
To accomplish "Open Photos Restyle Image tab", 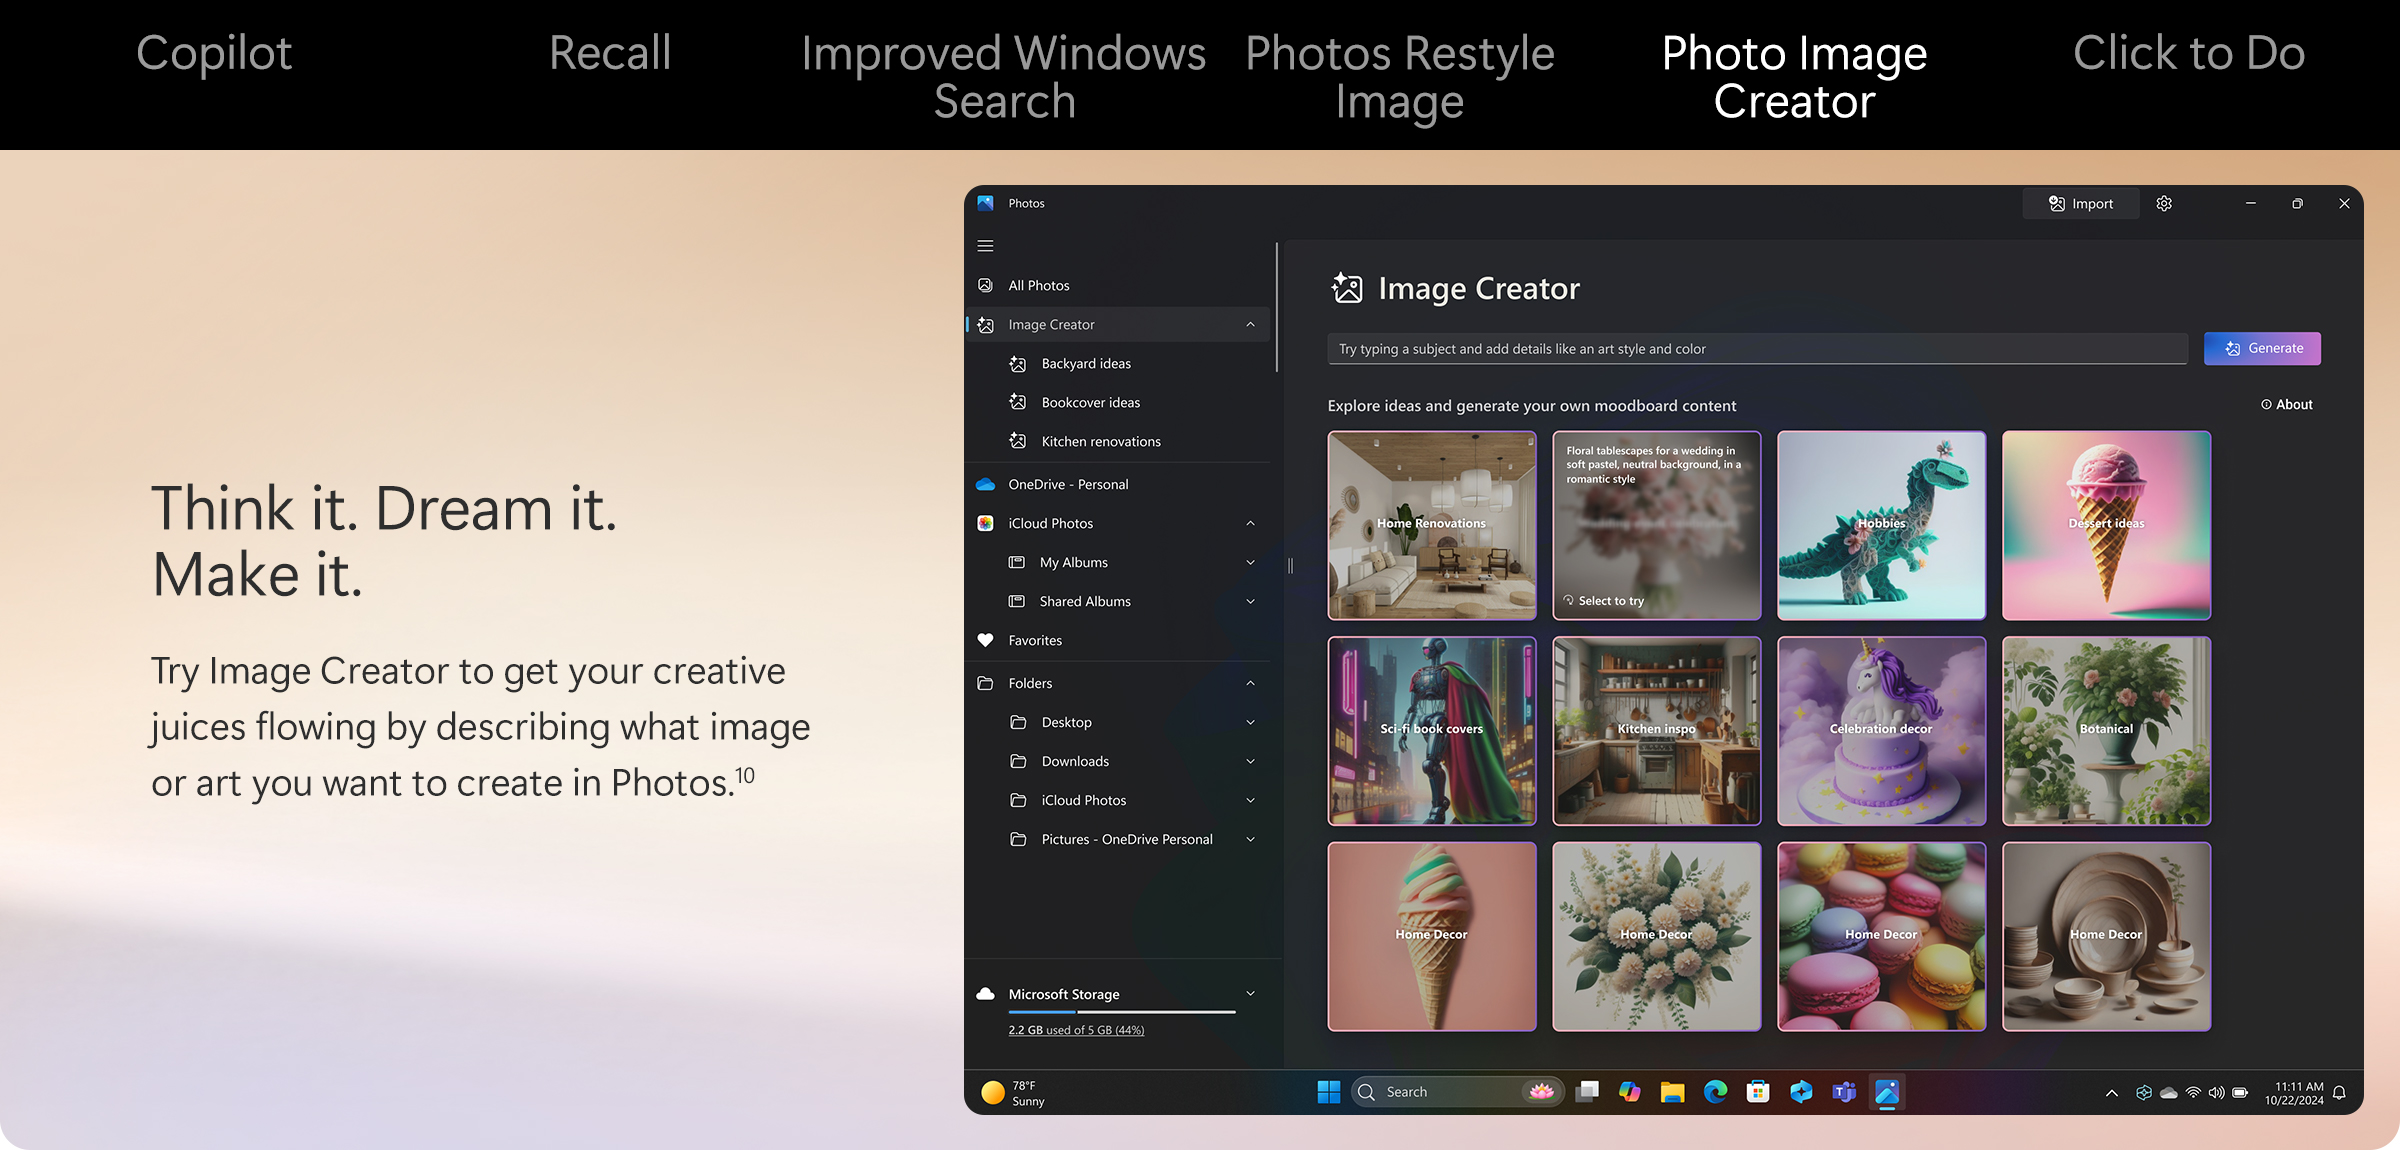I will click(x=1400, y=77).
